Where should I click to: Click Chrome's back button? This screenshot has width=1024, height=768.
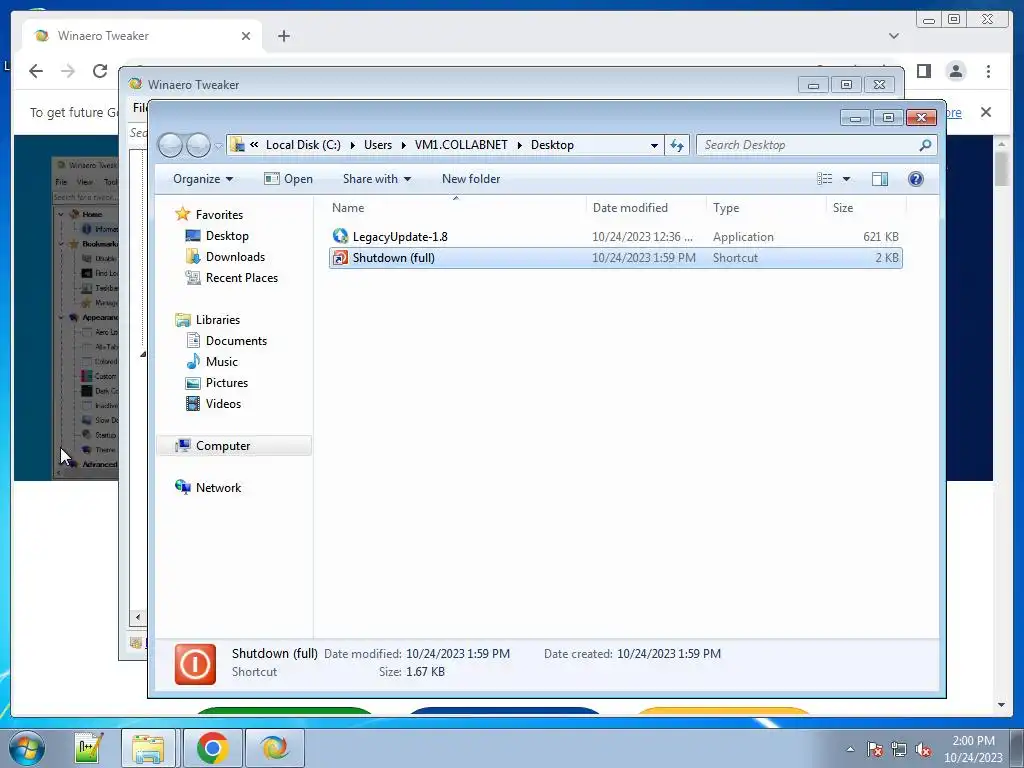click(x=36, y=71)
